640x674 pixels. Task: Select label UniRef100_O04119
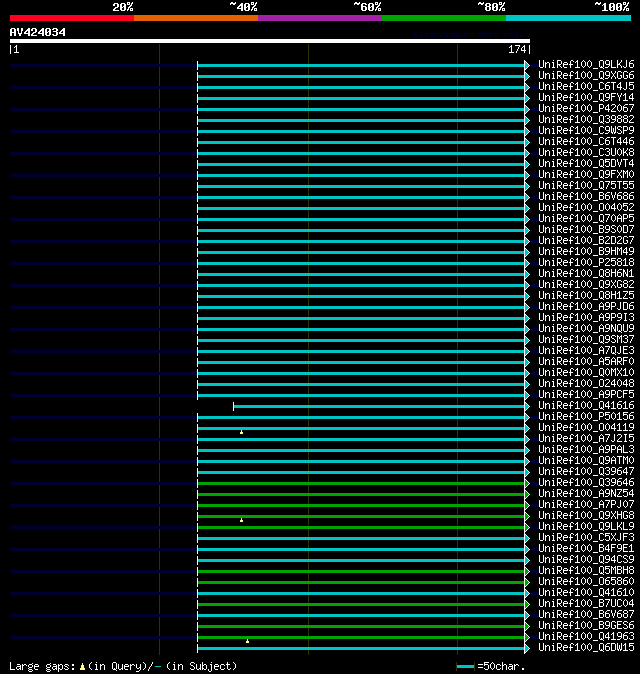(x=586, y=428)
